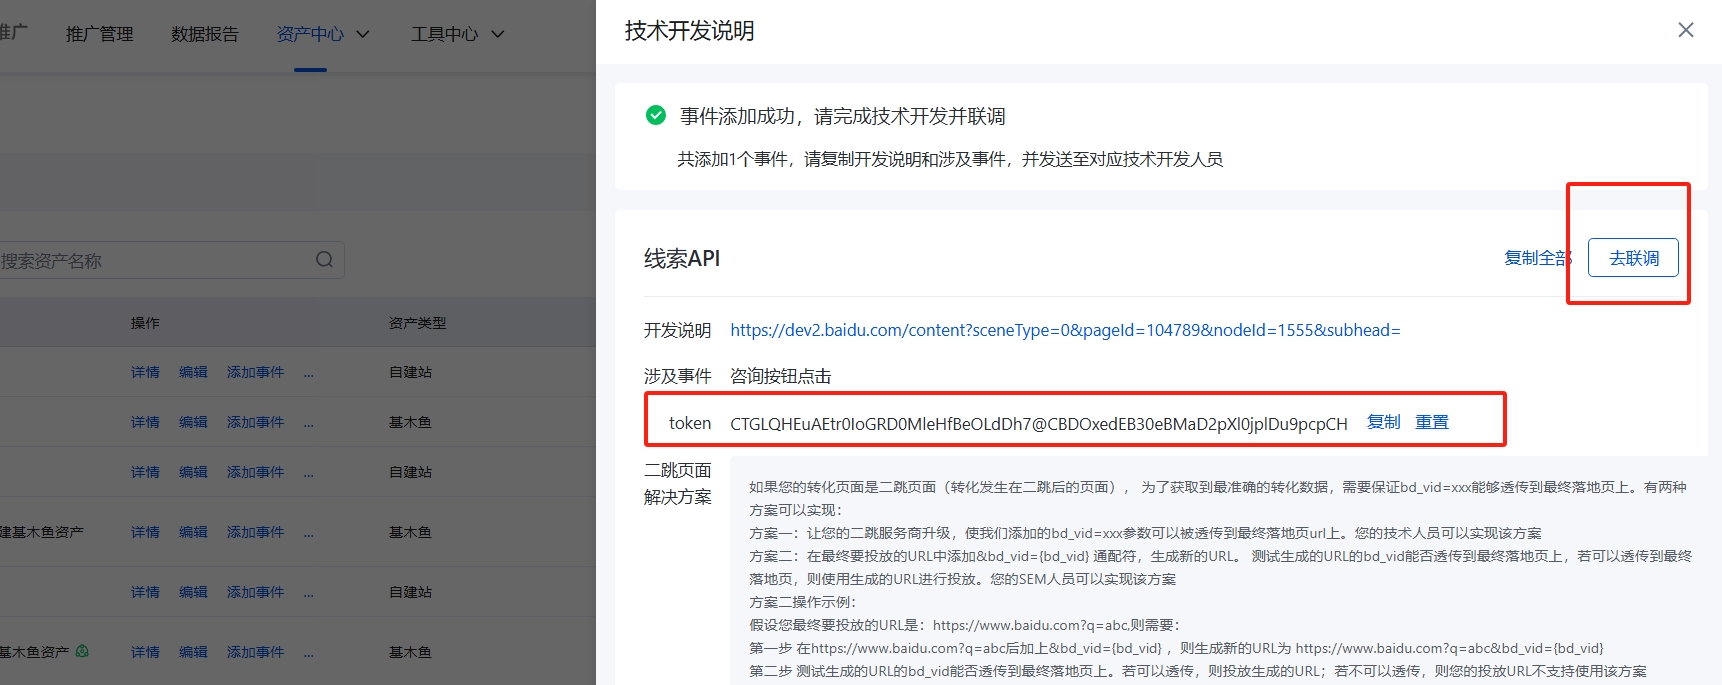
Task: Type in the 搜索资产名称 search field
Action: pos(150,261)
